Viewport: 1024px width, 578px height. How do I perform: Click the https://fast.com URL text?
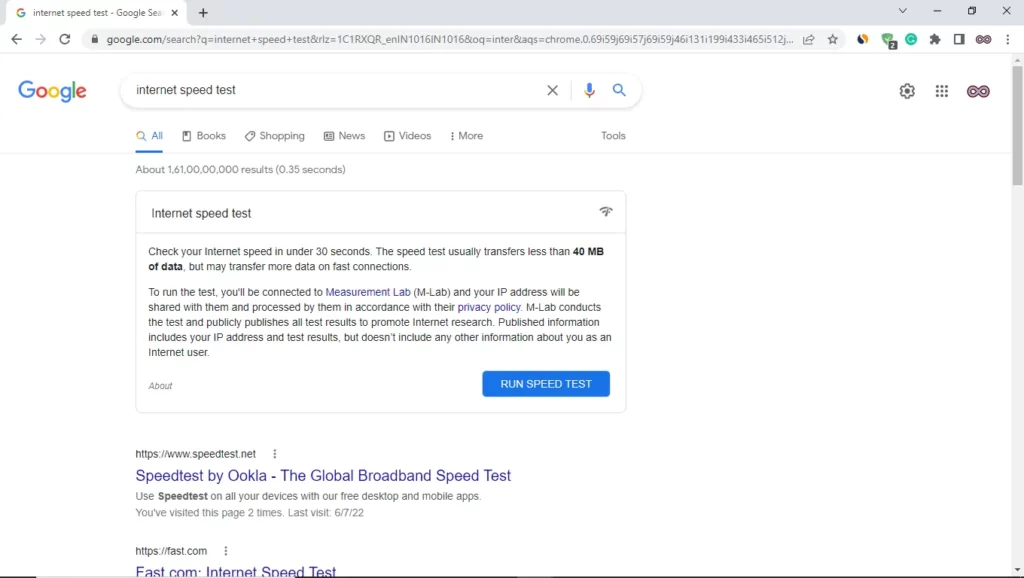coord(171,551)
